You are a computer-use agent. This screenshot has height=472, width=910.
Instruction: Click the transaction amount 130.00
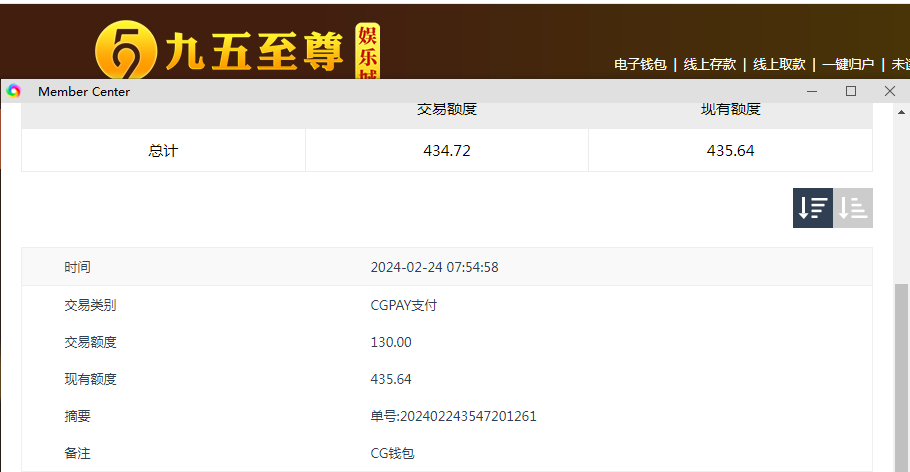(x=391, y=342)
